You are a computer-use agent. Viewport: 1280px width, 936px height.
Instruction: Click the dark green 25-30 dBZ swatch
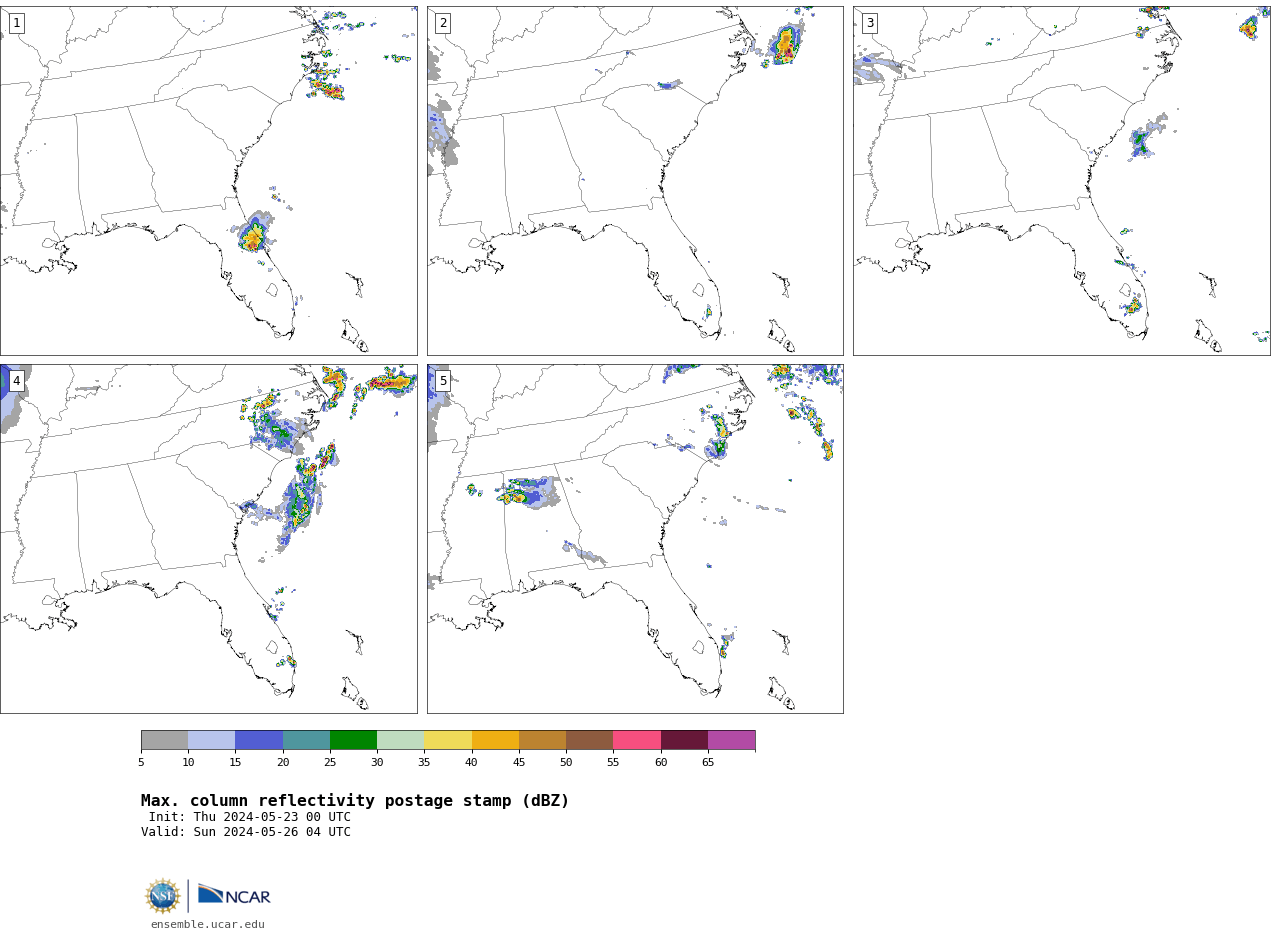(353, 740)
